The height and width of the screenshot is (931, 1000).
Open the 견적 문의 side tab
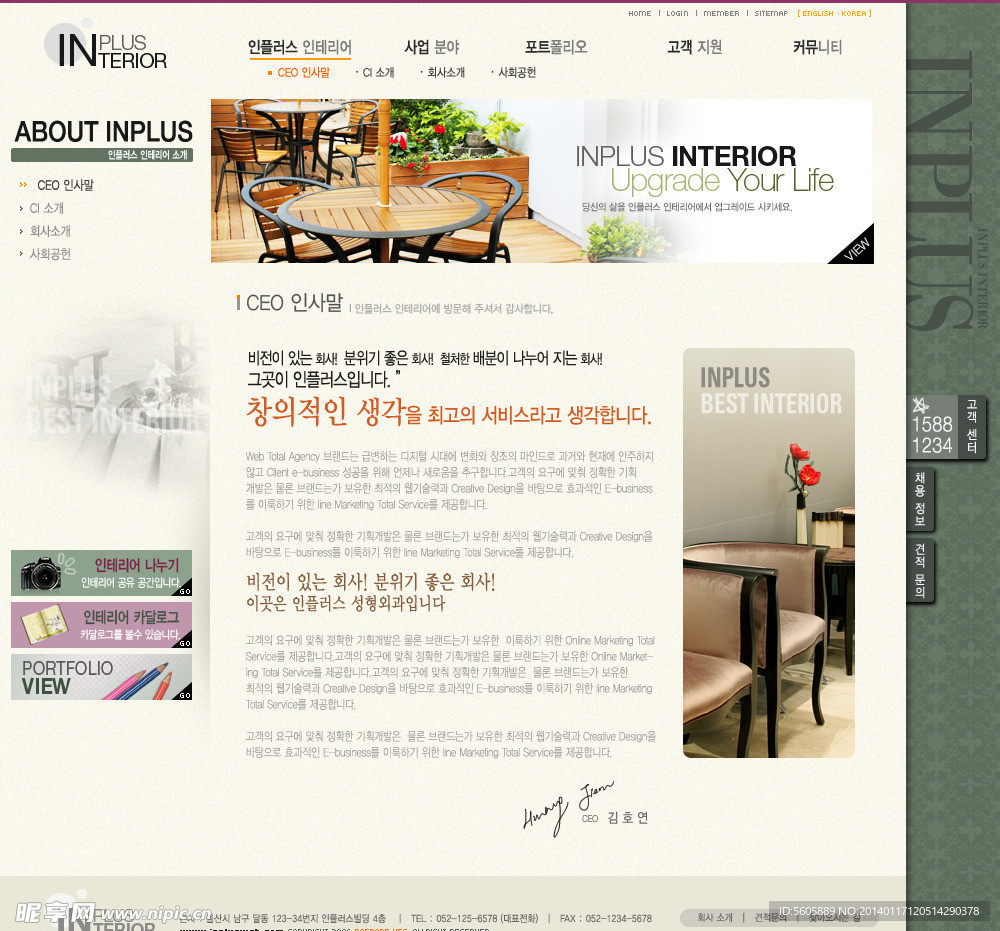tap(920, 570)
